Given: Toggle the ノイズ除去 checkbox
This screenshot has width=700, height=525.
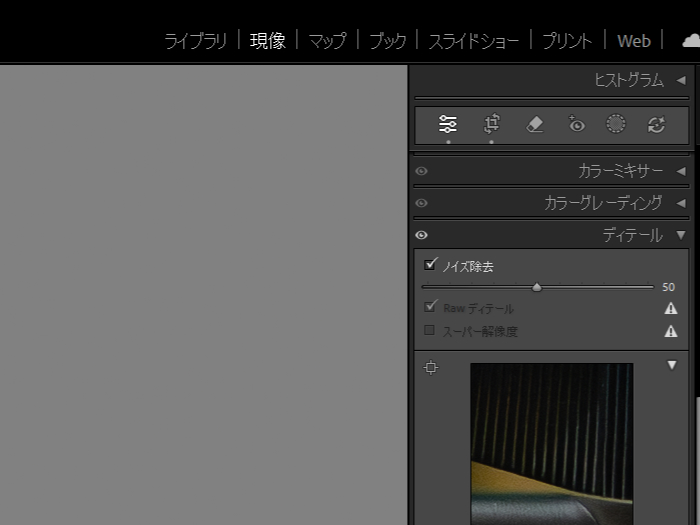Looking at the screenshot, I should click(x=431, y=265).
